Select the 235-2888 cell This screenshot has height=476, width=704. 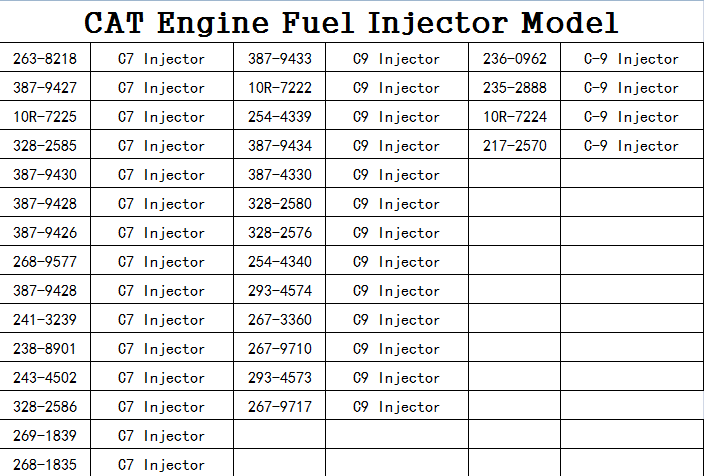pyautogui.click(x=515, y=88)
